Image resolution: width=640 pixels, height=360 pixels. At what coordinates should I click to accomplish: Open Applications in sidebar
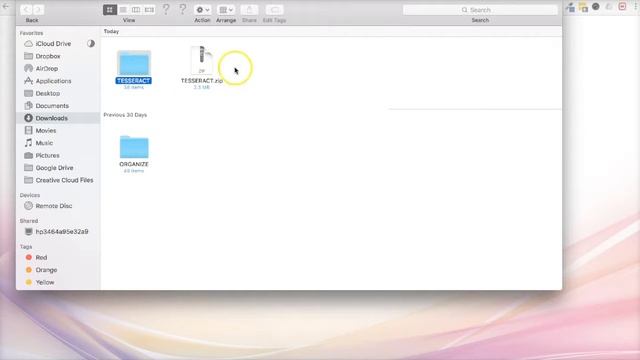[53, 81]
